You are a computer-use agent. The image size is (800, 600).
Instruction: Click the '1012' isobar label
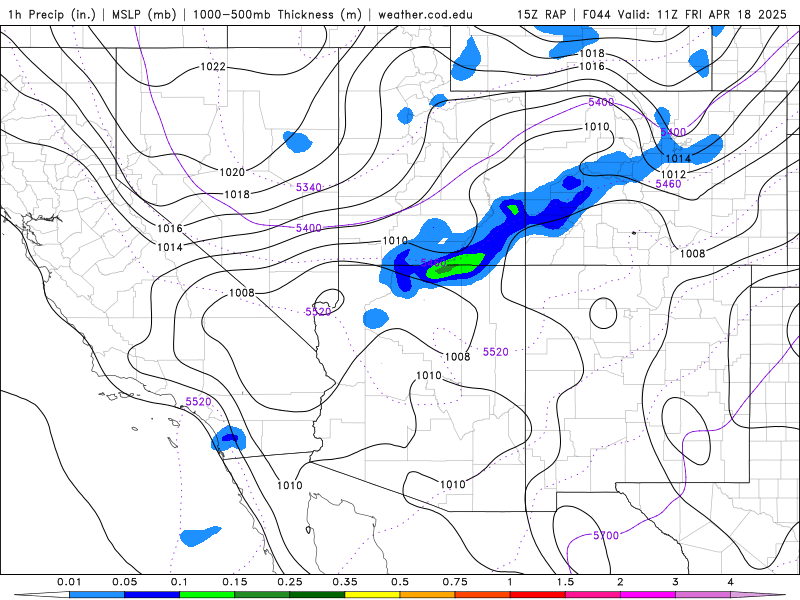coord(673,174)
